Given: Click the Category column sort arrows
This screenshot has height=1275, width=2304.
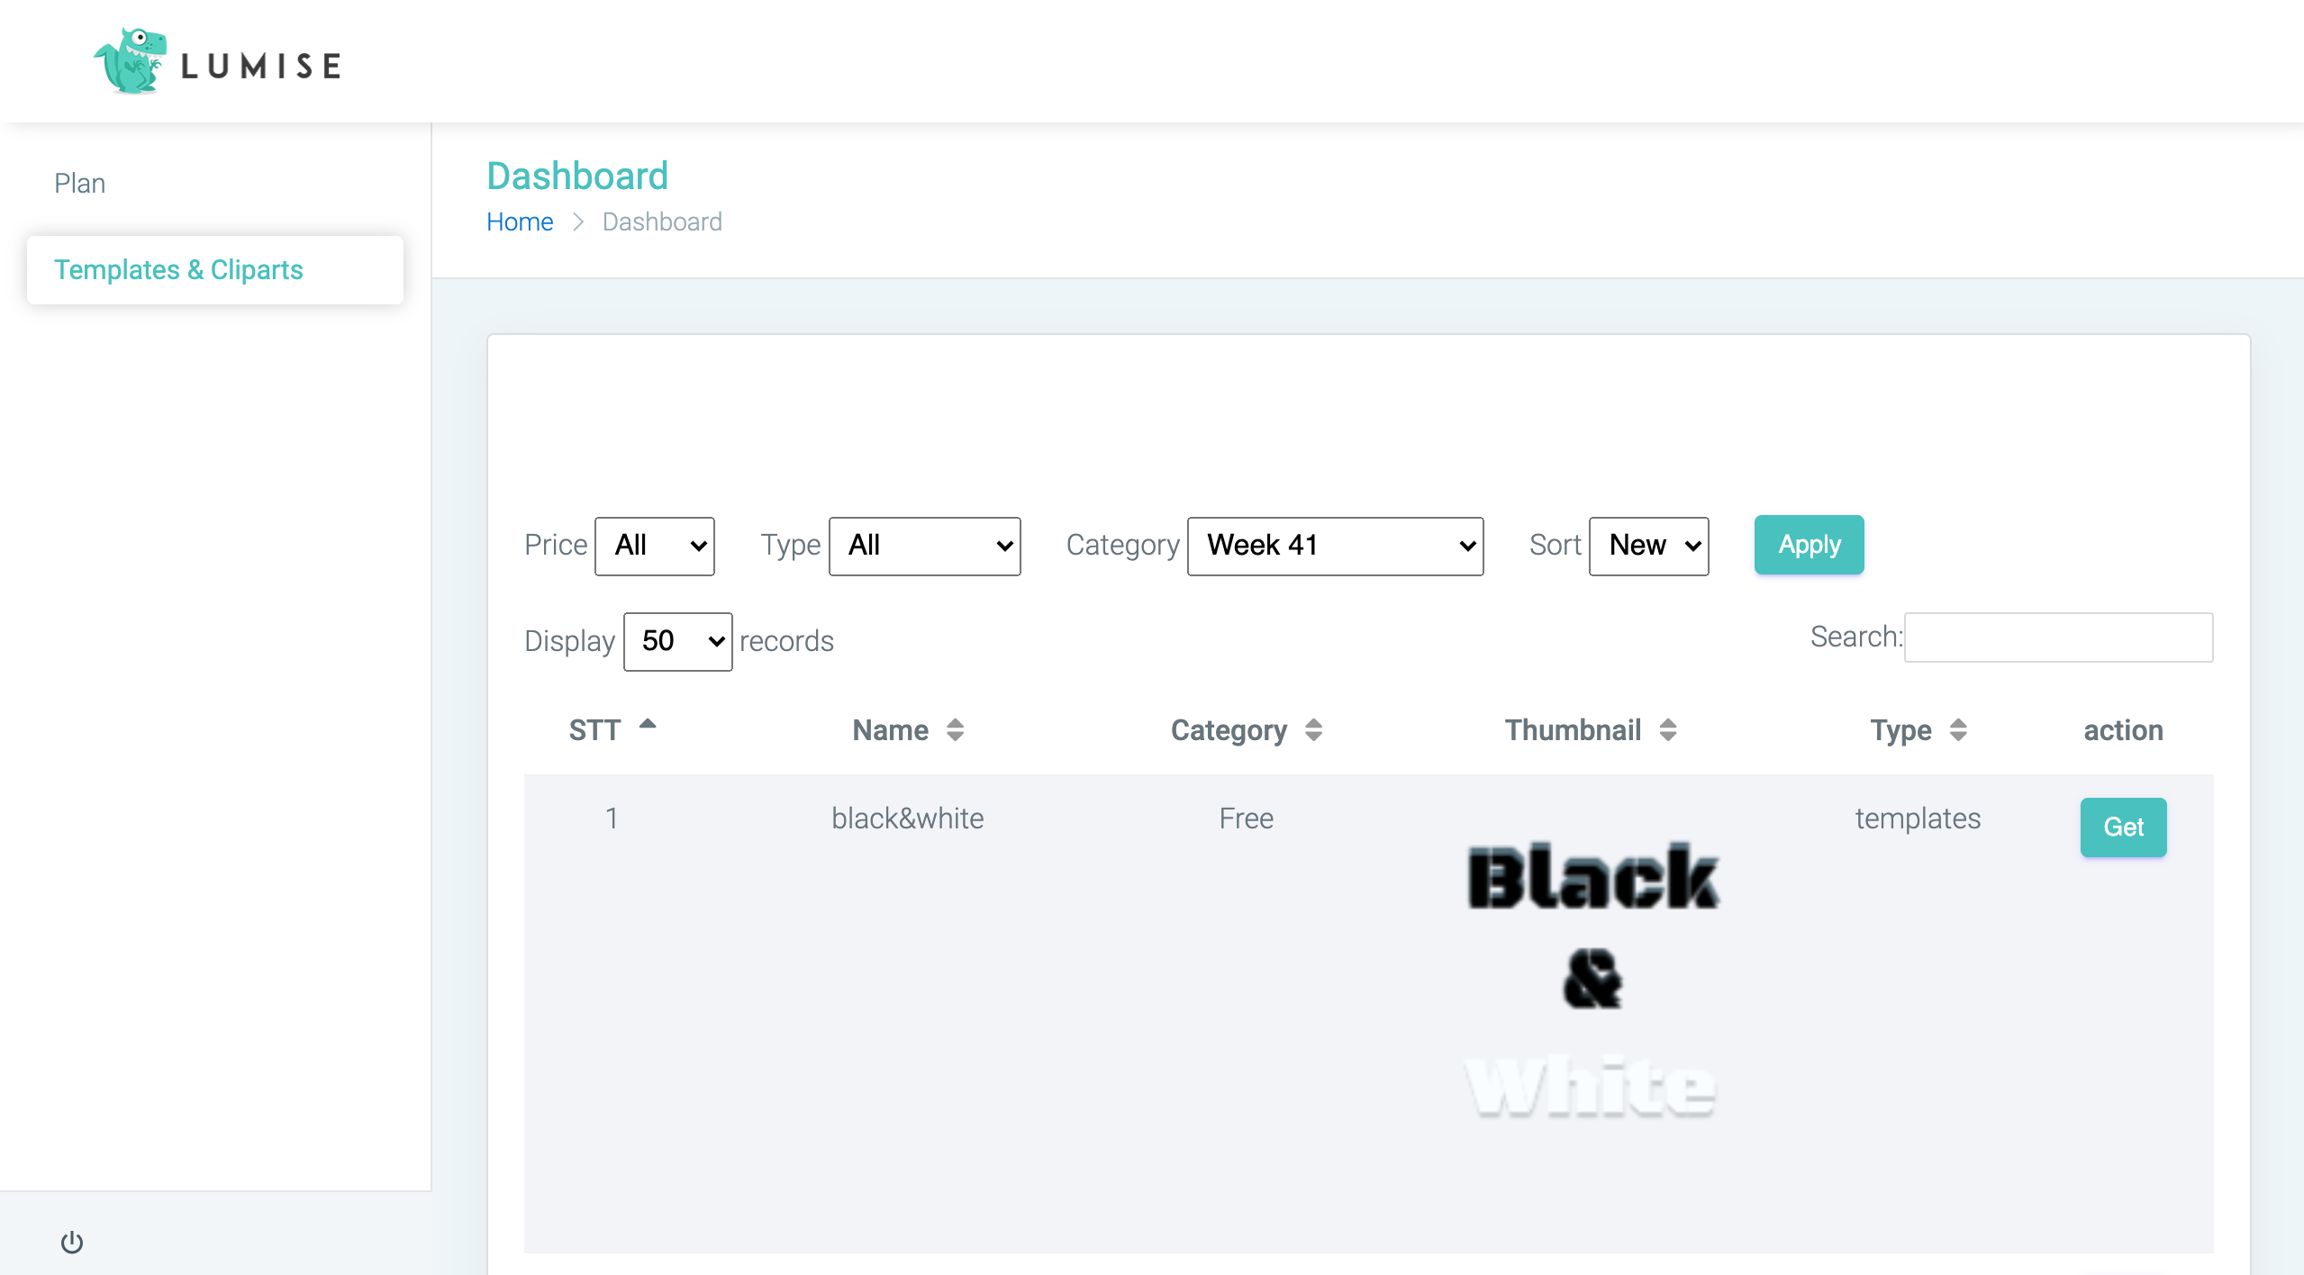Looking at the screenshot, I should click(1313, 730).
